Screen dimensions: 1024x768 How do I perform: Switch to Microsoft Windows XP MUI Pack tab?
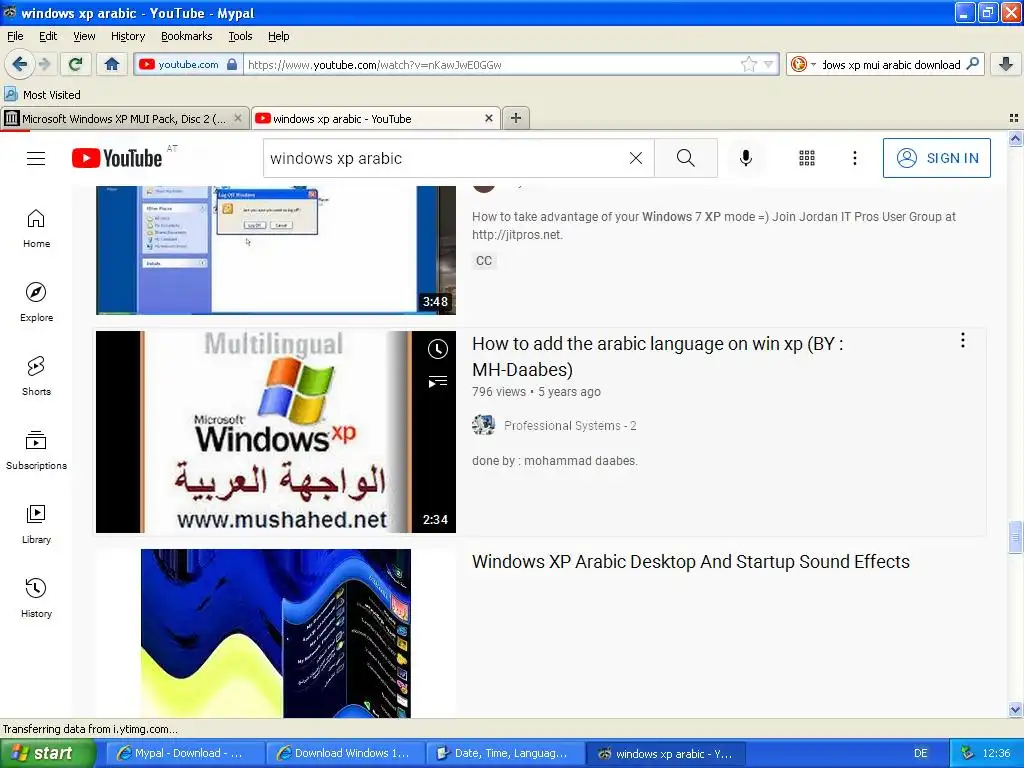(124, 119)
